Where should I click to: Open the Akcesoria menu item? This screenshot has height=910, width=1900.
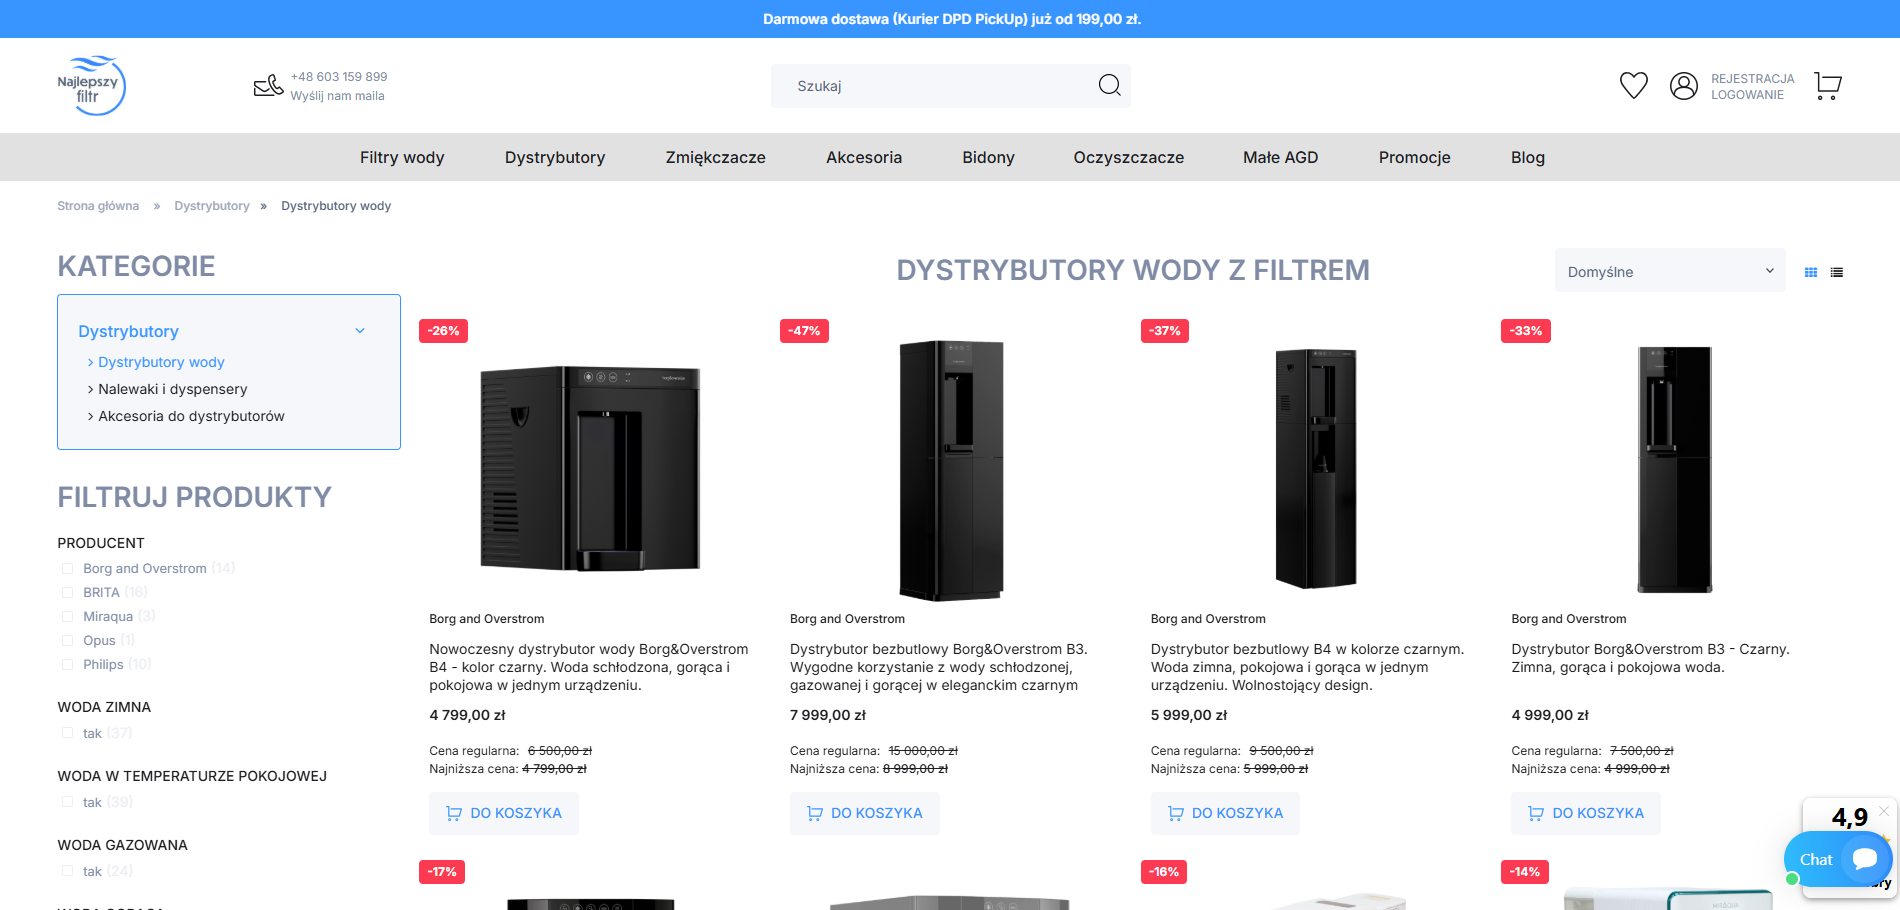tap(864, 157)
